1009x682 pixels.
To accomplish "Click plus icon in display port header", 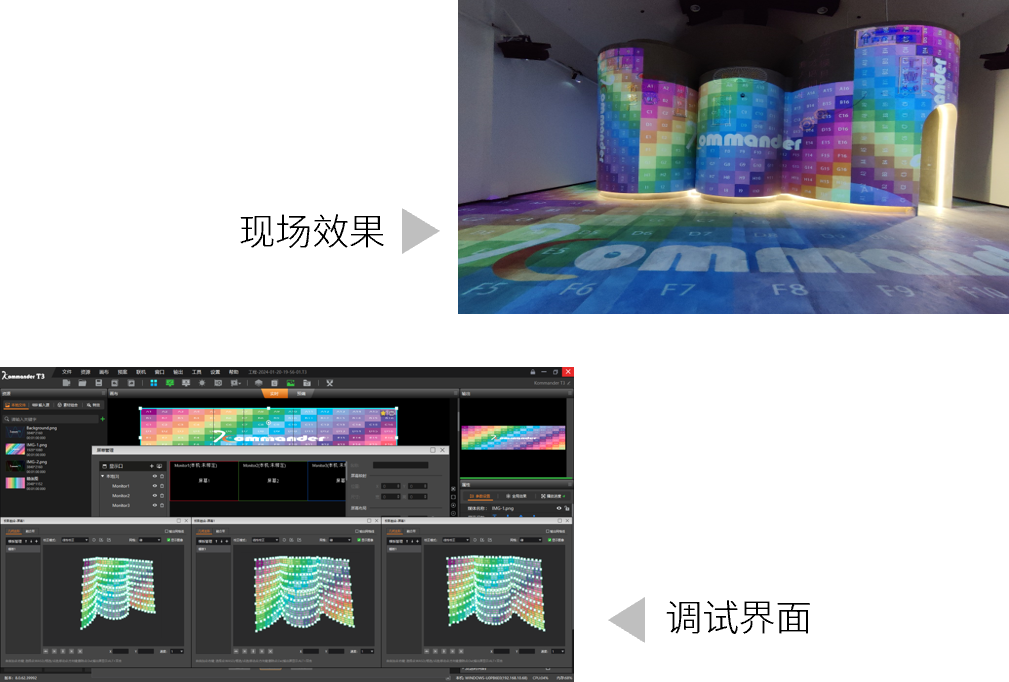I will (x=152, y=466).
